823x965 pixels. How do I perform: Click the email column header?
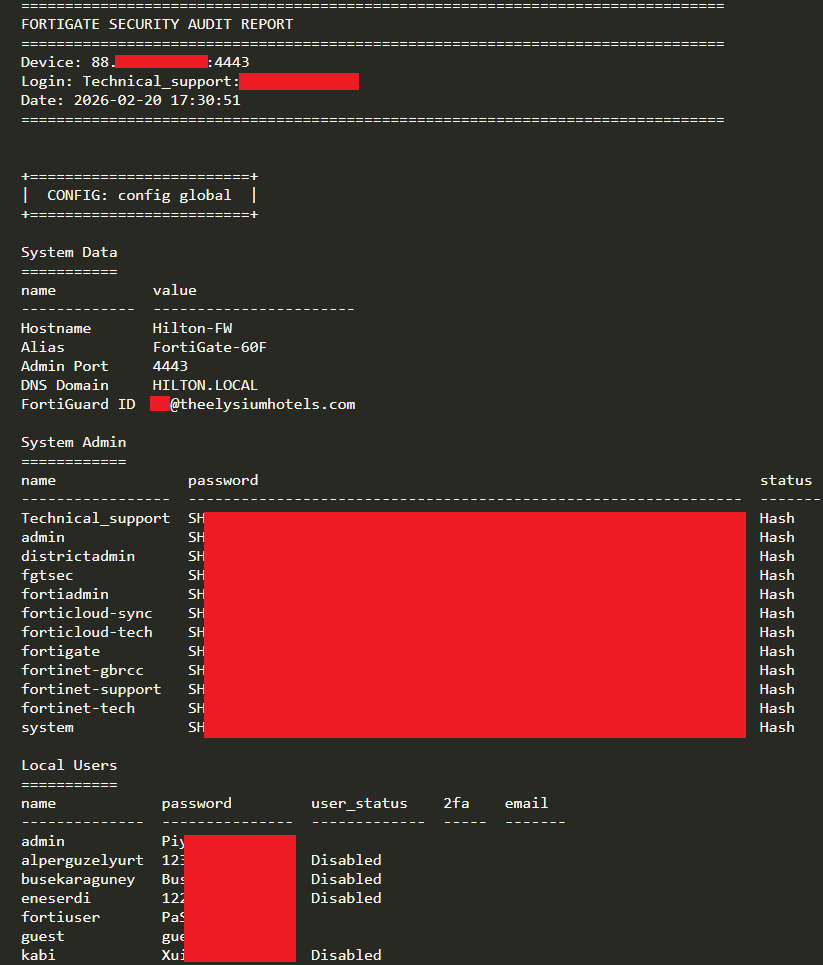(526, 804)
